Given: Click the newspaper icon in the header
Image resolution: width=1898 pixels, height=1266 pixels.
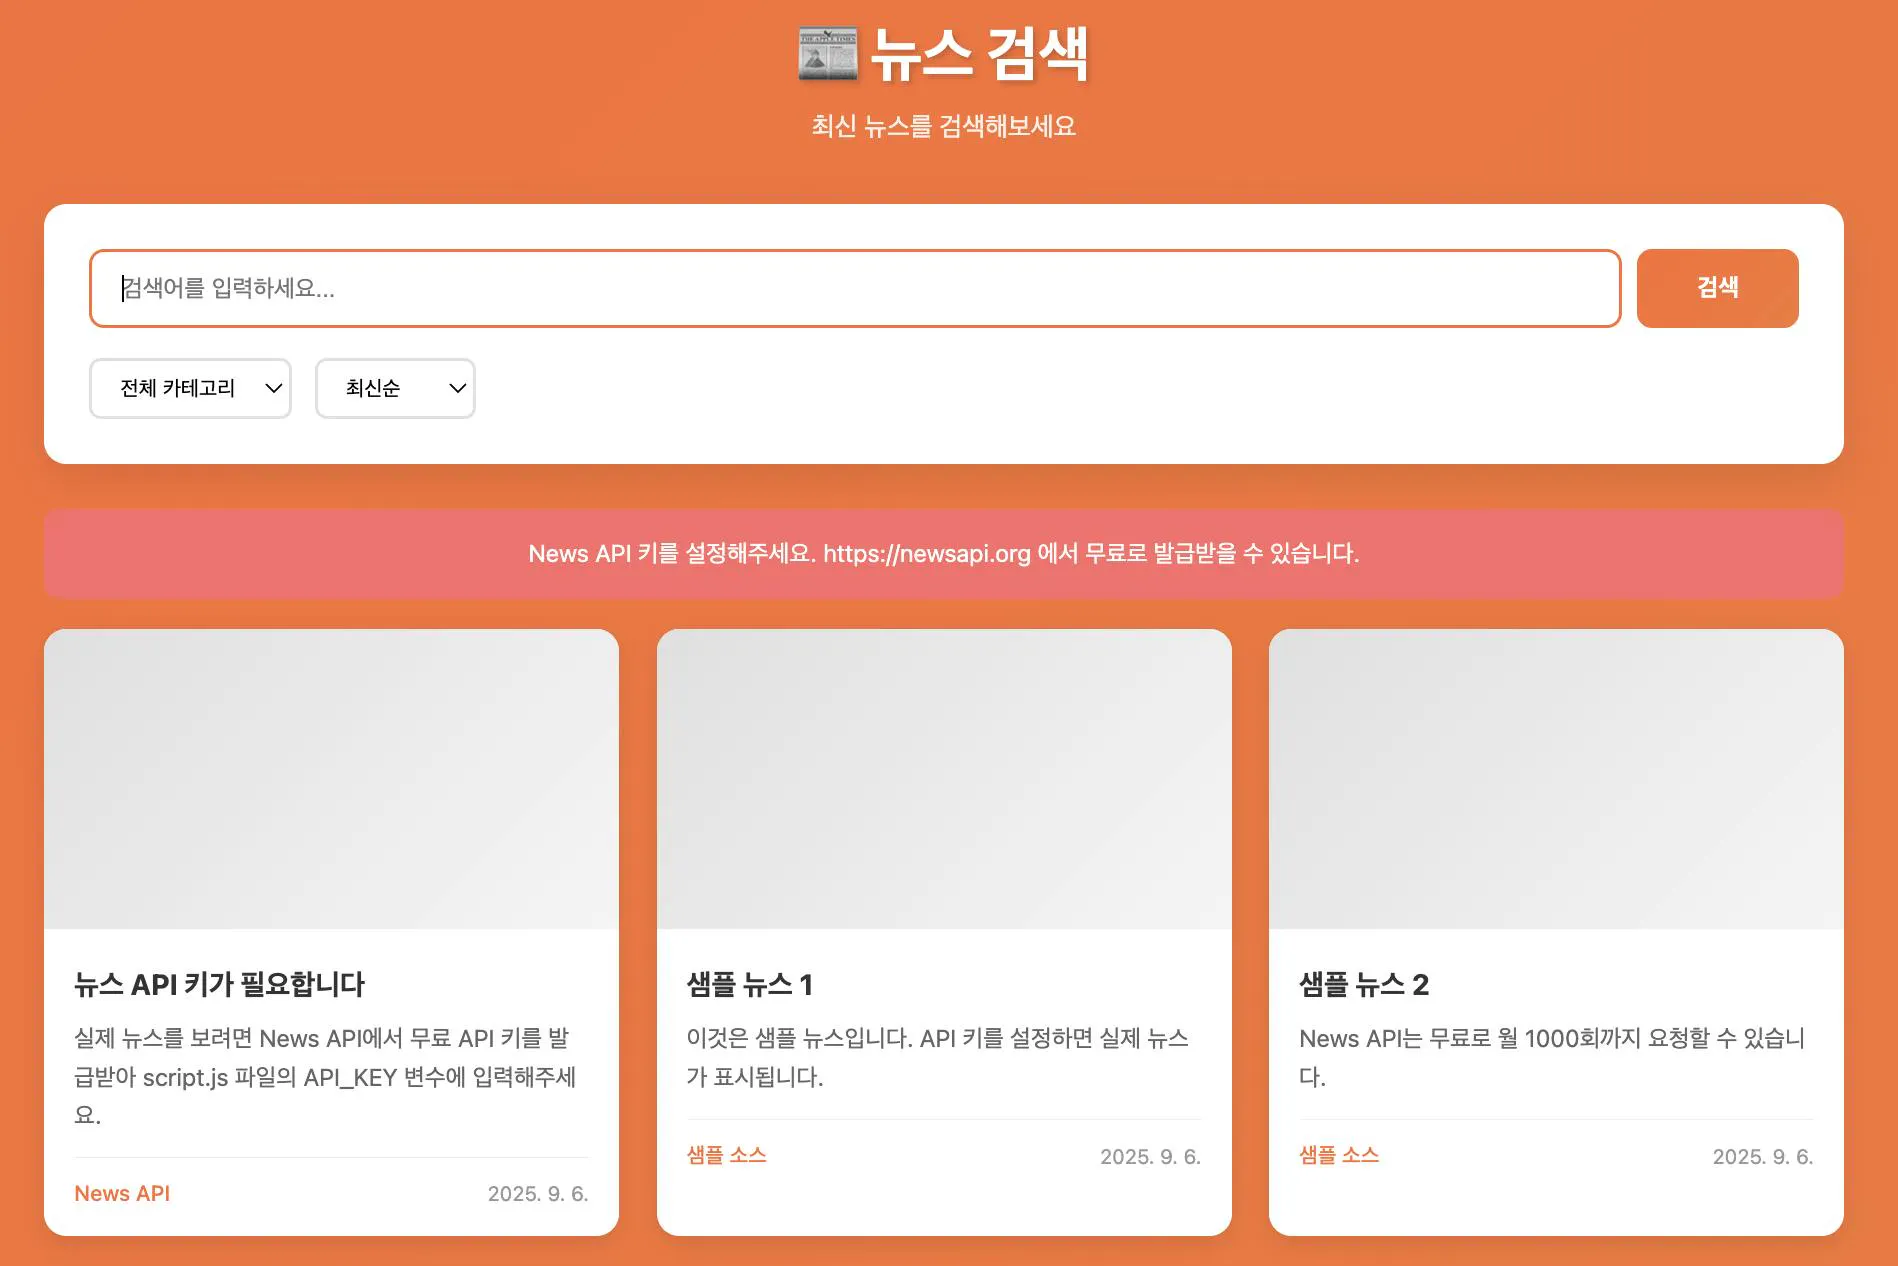Looking at the screenshot, I should 828,54.
